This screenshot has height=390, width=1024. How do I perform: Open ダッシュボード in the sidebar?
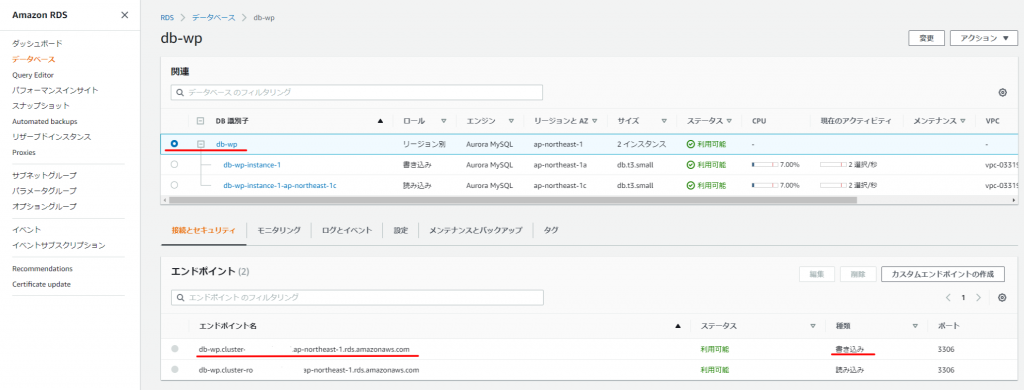click(37, 44)
